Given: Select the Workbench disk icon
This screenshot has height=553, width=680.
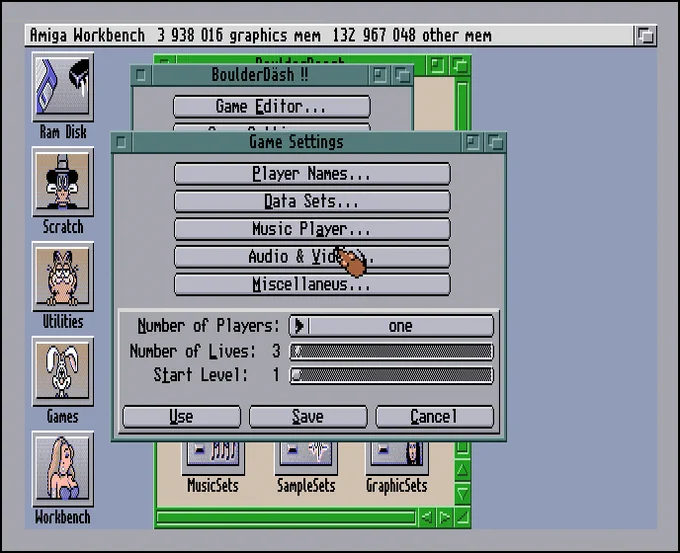Looking at the screenshot, I should tap(63, 469).
